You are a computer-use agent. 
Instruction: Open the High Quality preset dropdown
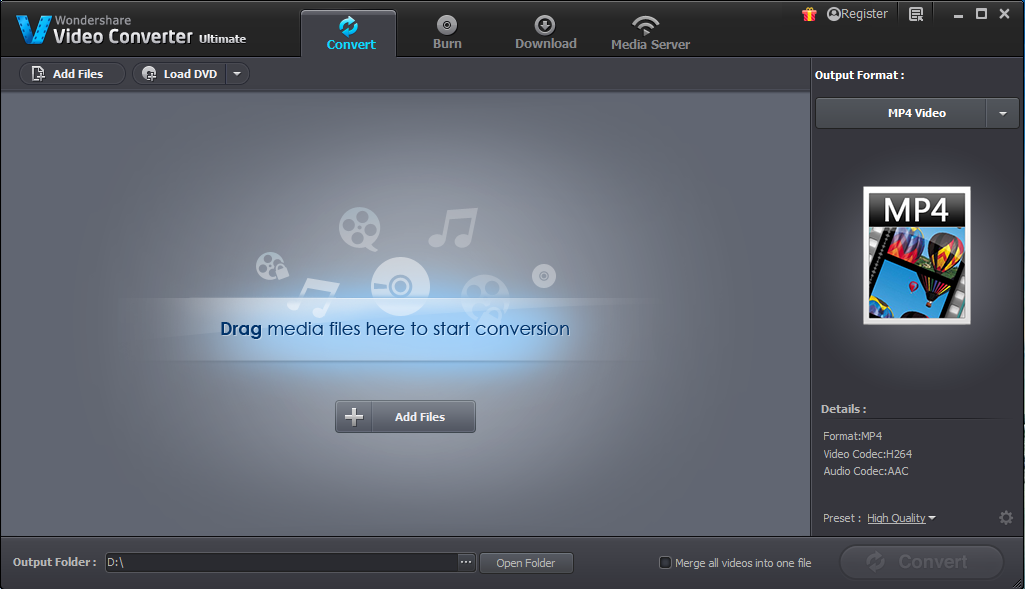(x=901, y=518)
